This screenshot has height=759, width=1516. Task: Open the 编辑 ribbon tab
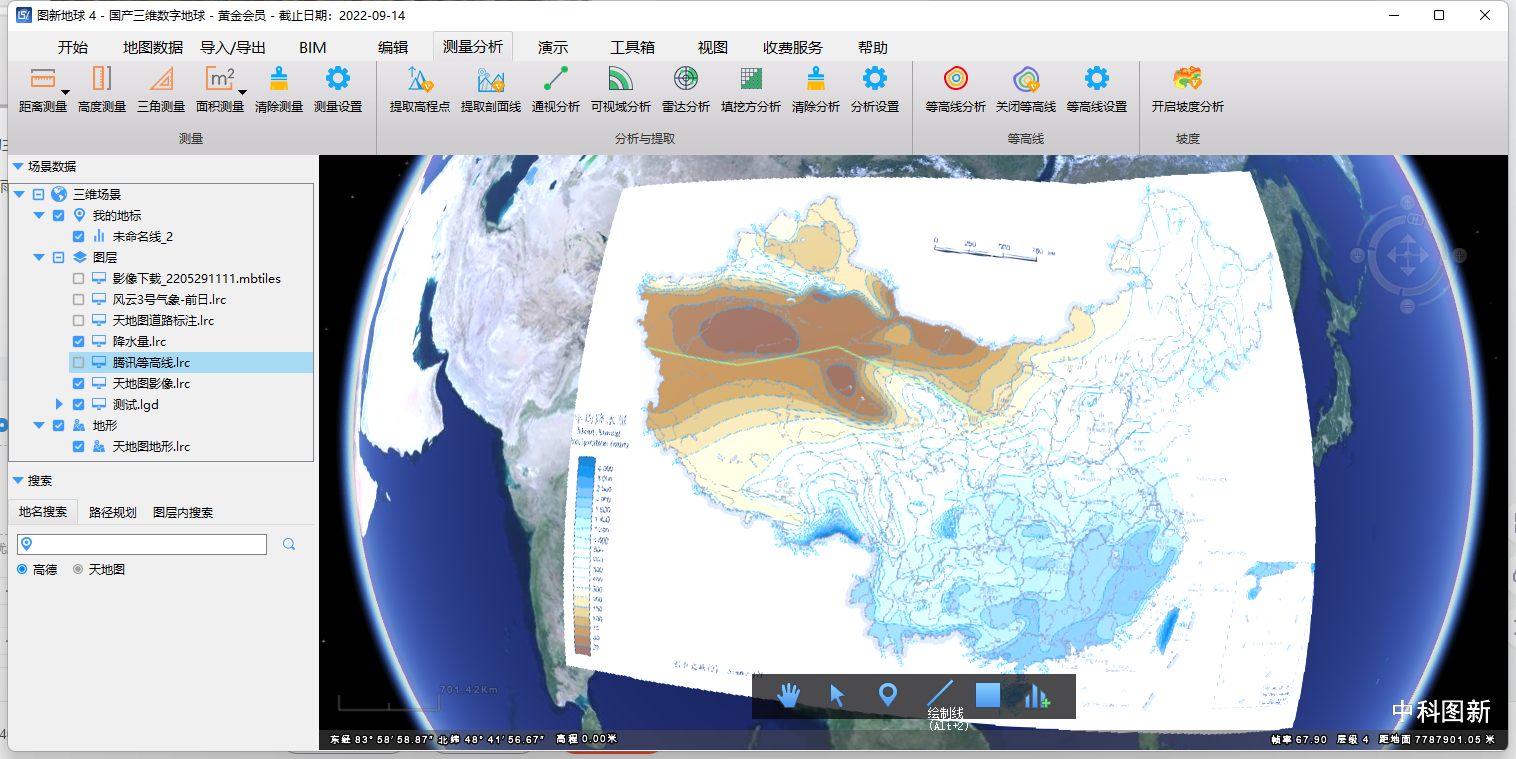tap(393, 47)
